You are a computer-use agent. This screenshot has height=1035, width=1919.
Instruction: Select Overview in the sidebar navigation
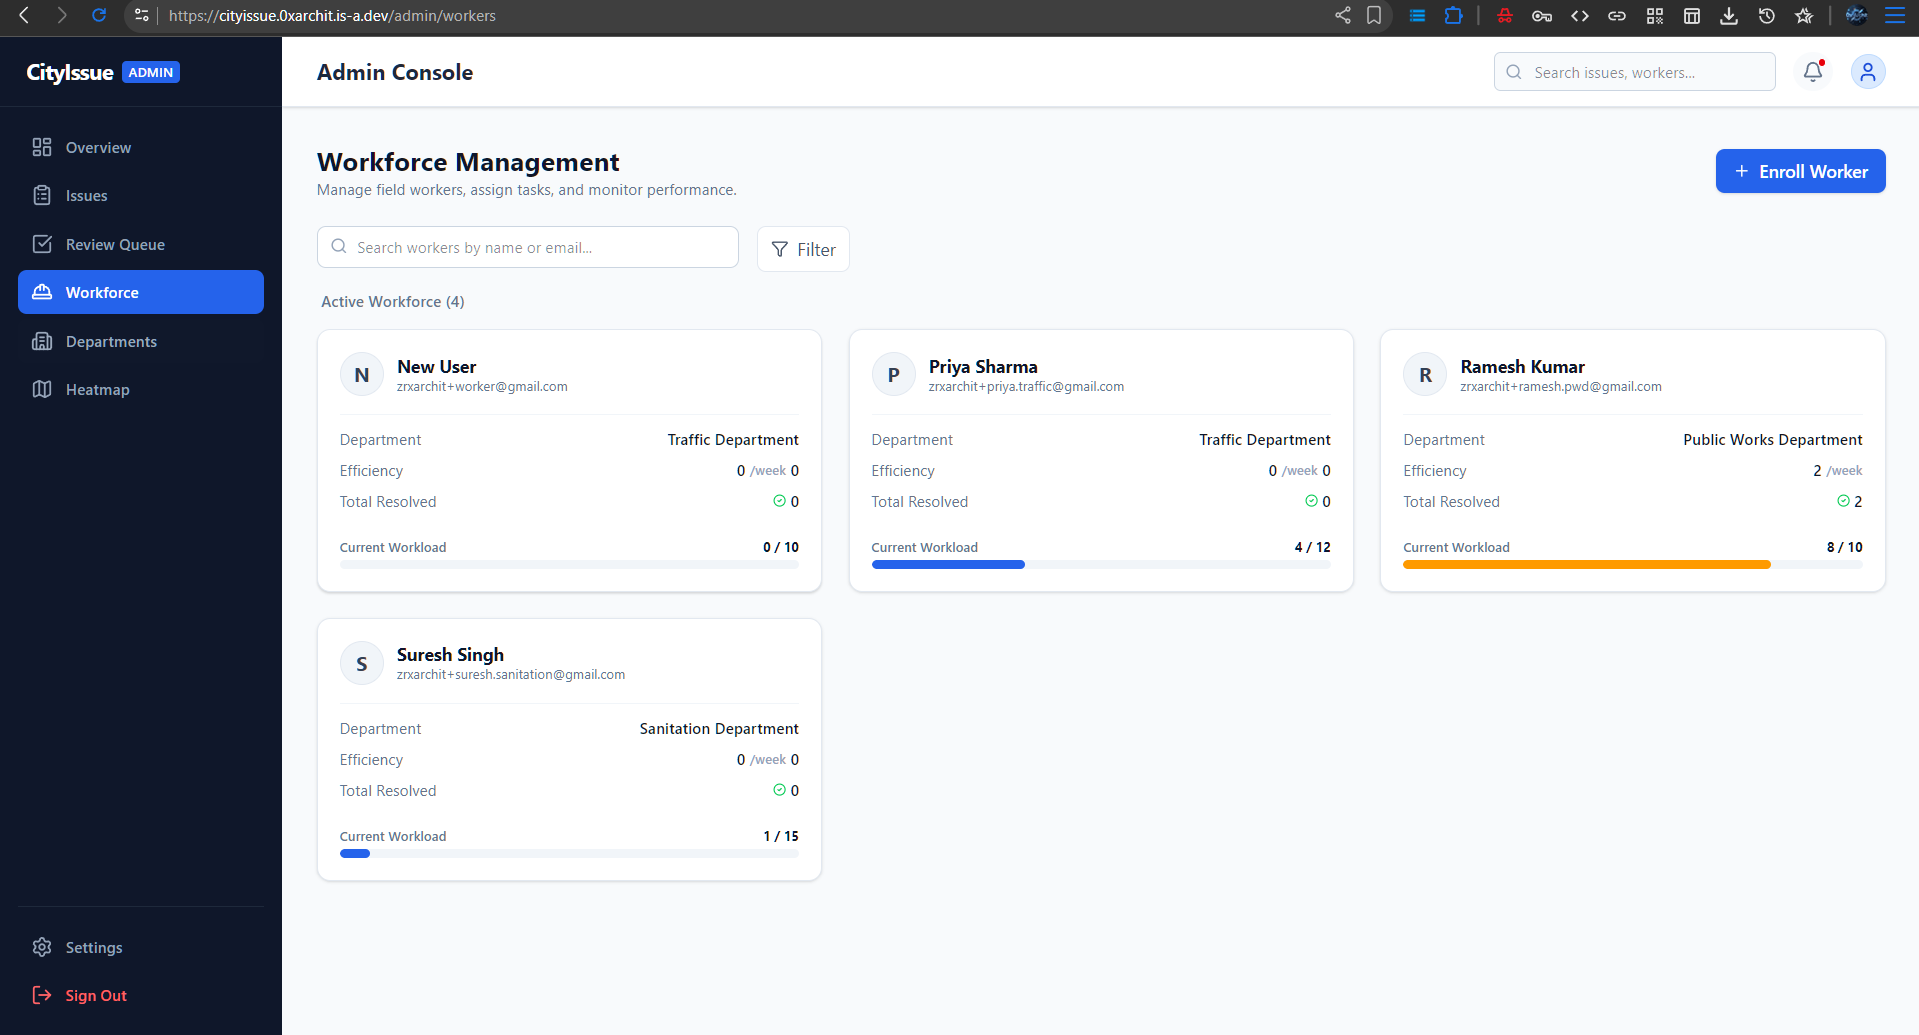point(97,147)
